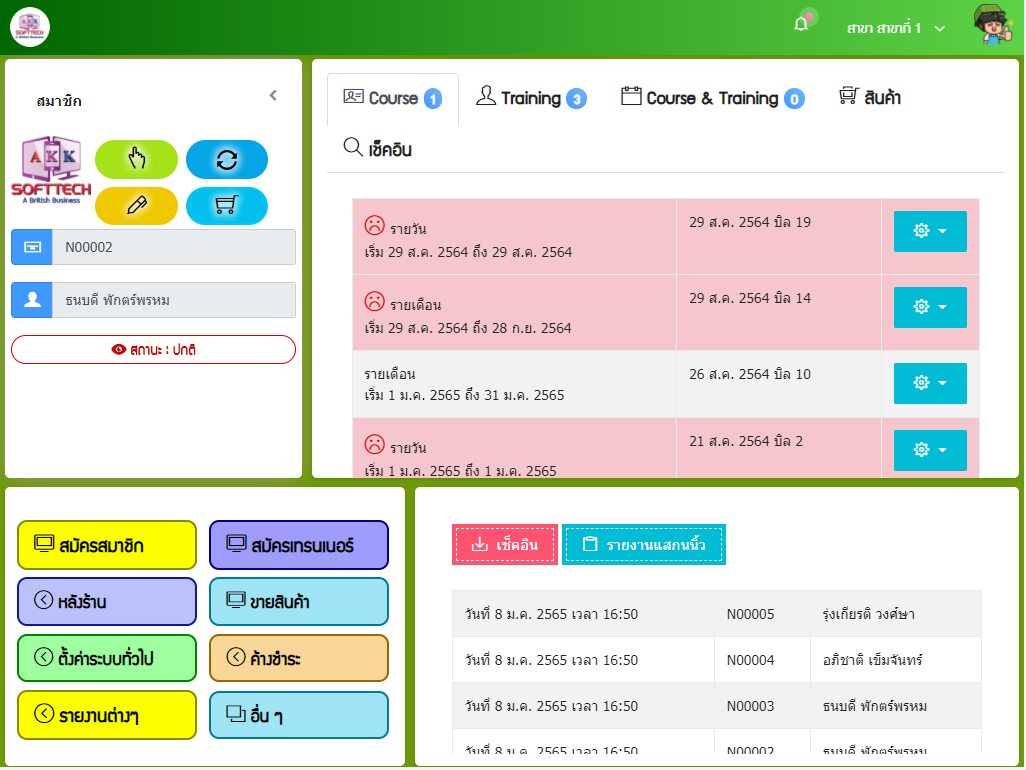Click the magnifier เช็คอิน search icon
Screen dimensions: 1026x770
point(353,148)
